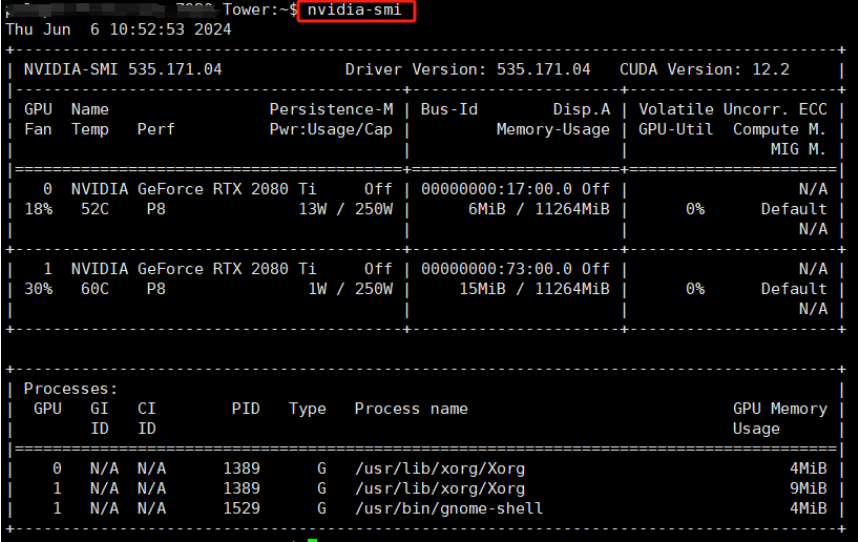Screen dimensions: 858x542
Task: Click the 52C temperature value
Action: [95, 209]
